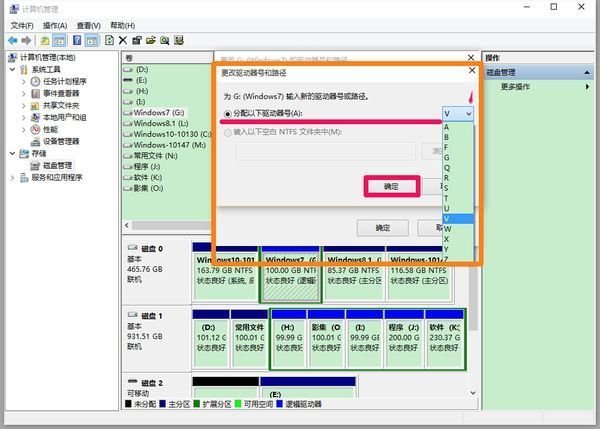This screenshot has width=600, height=429.
Task: Click the Back arrow toolbar icon
Action: pyautogui.click(x=13, y=40)
